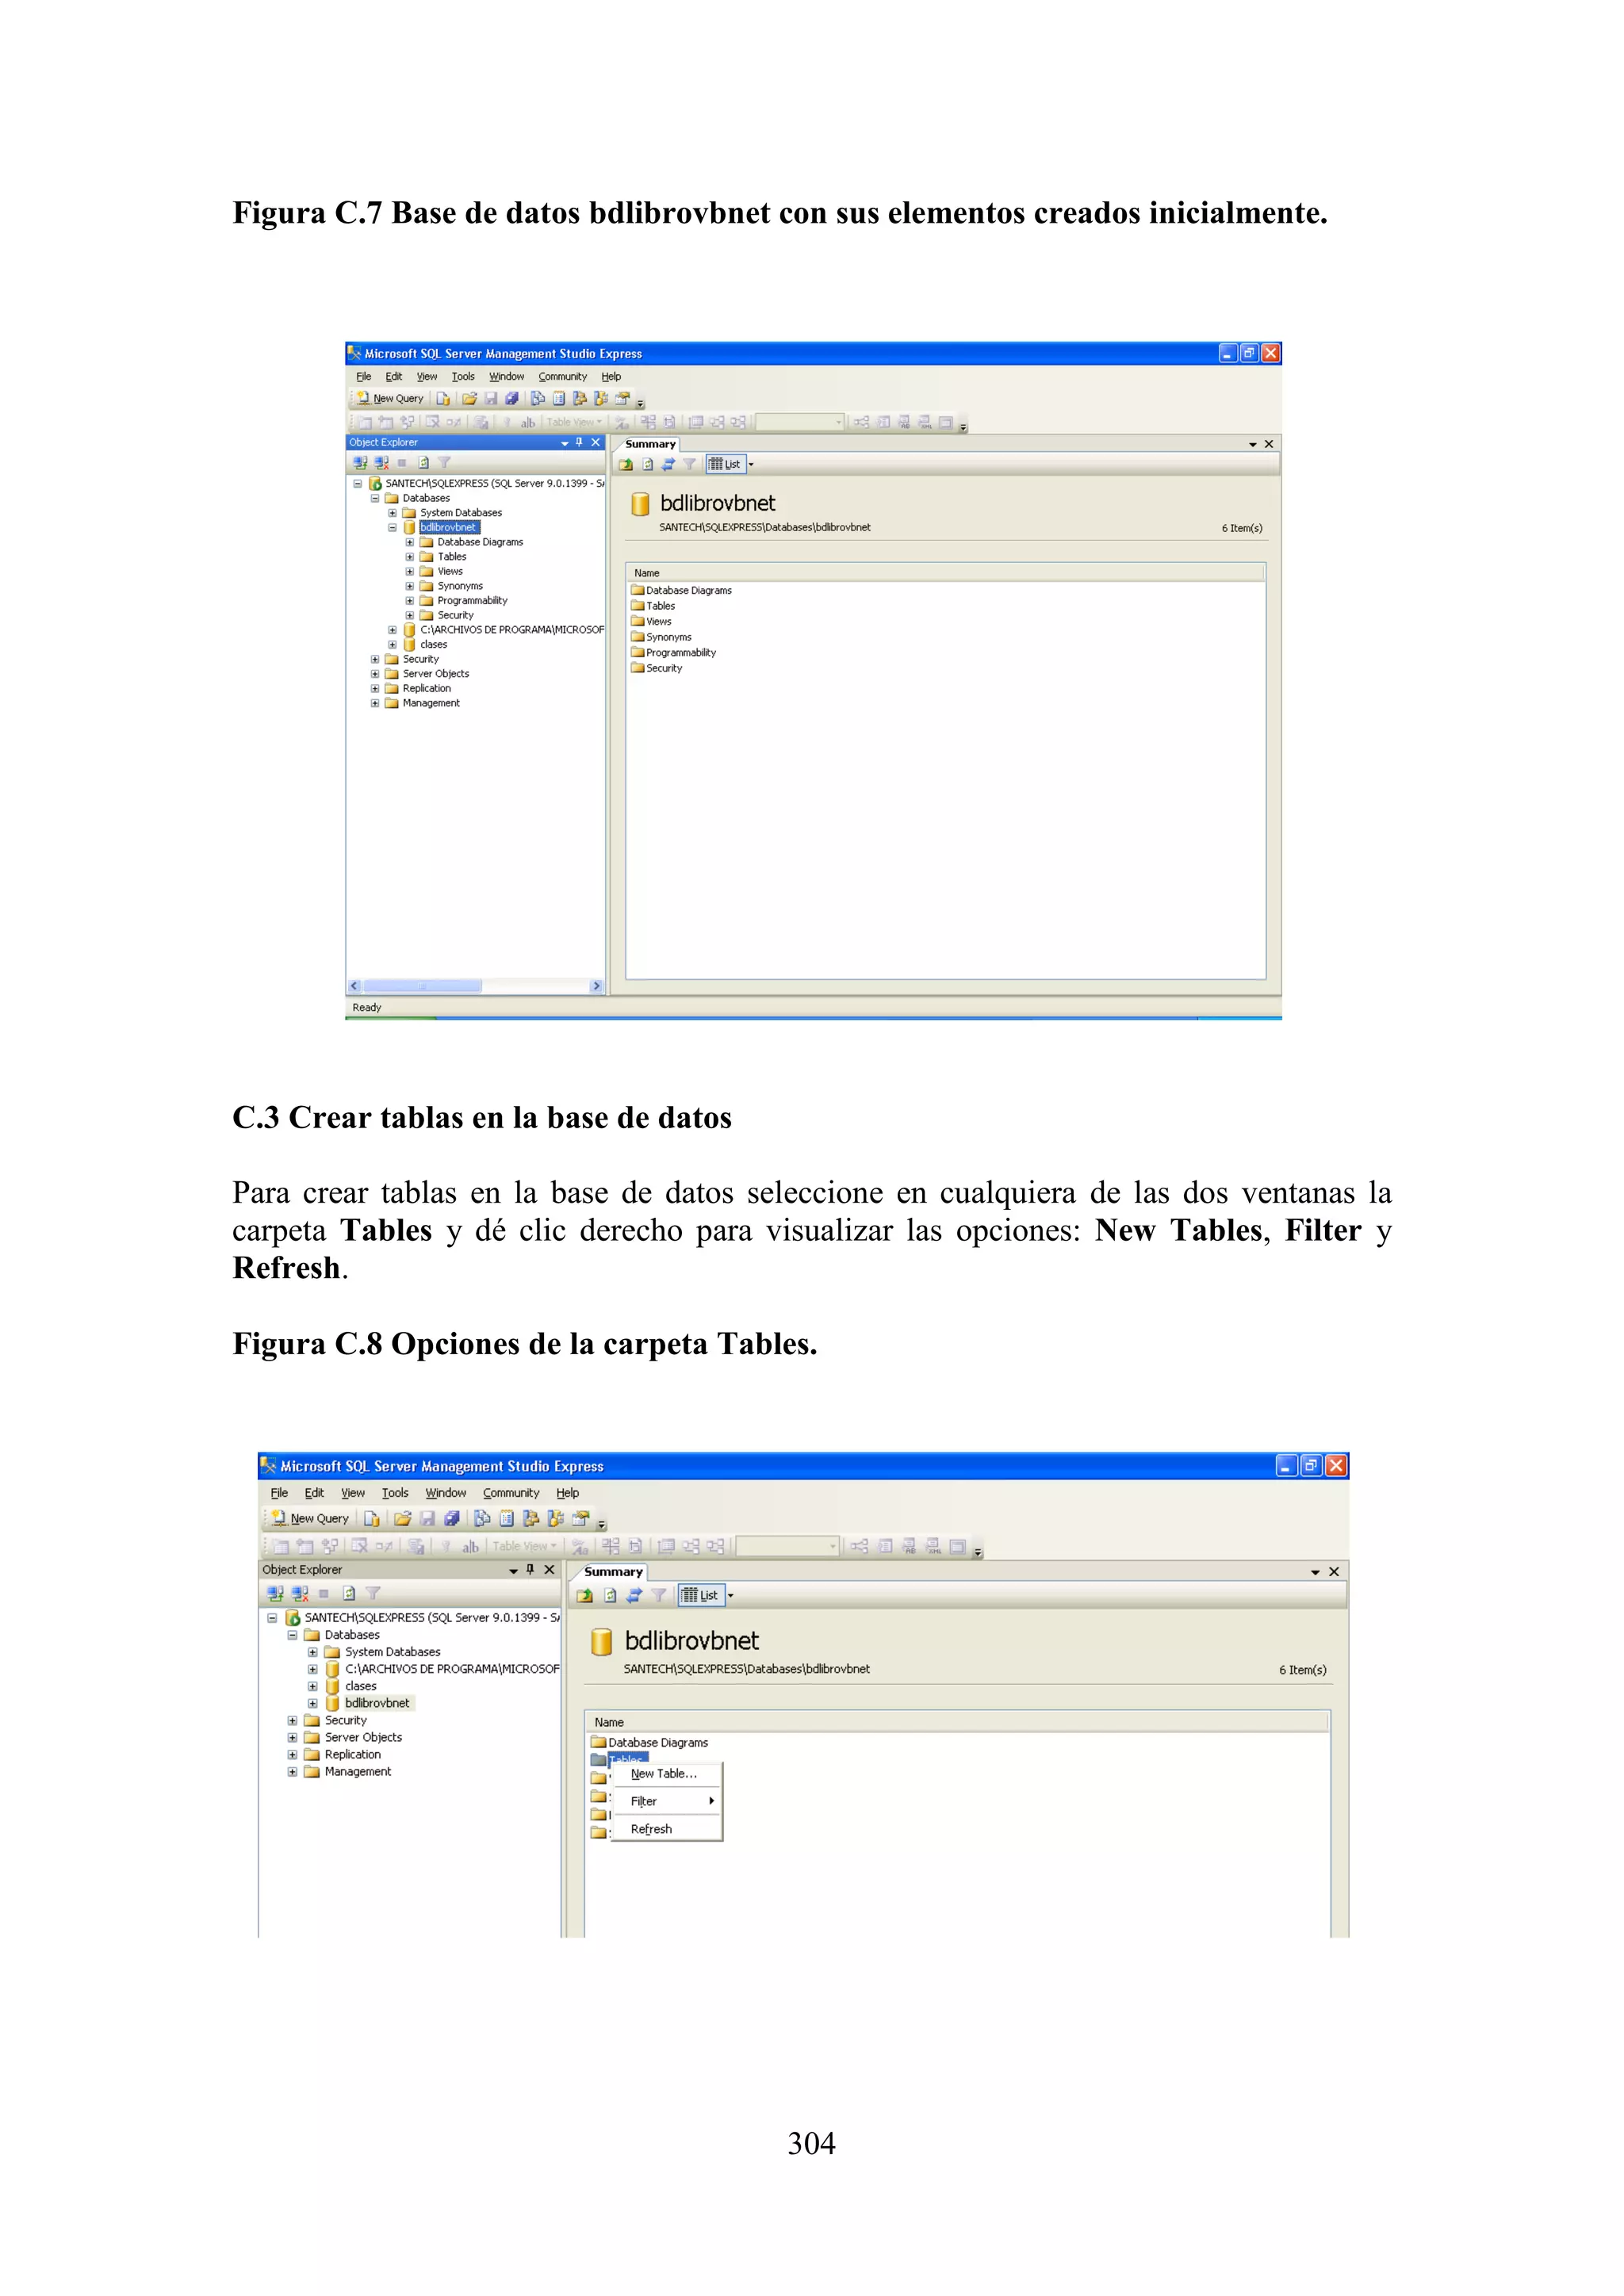The width and height of the screenshot is (1624, 2296).
Task: Open List view dropdown arrow in Figura C.8
Action: pos(731,1596)
